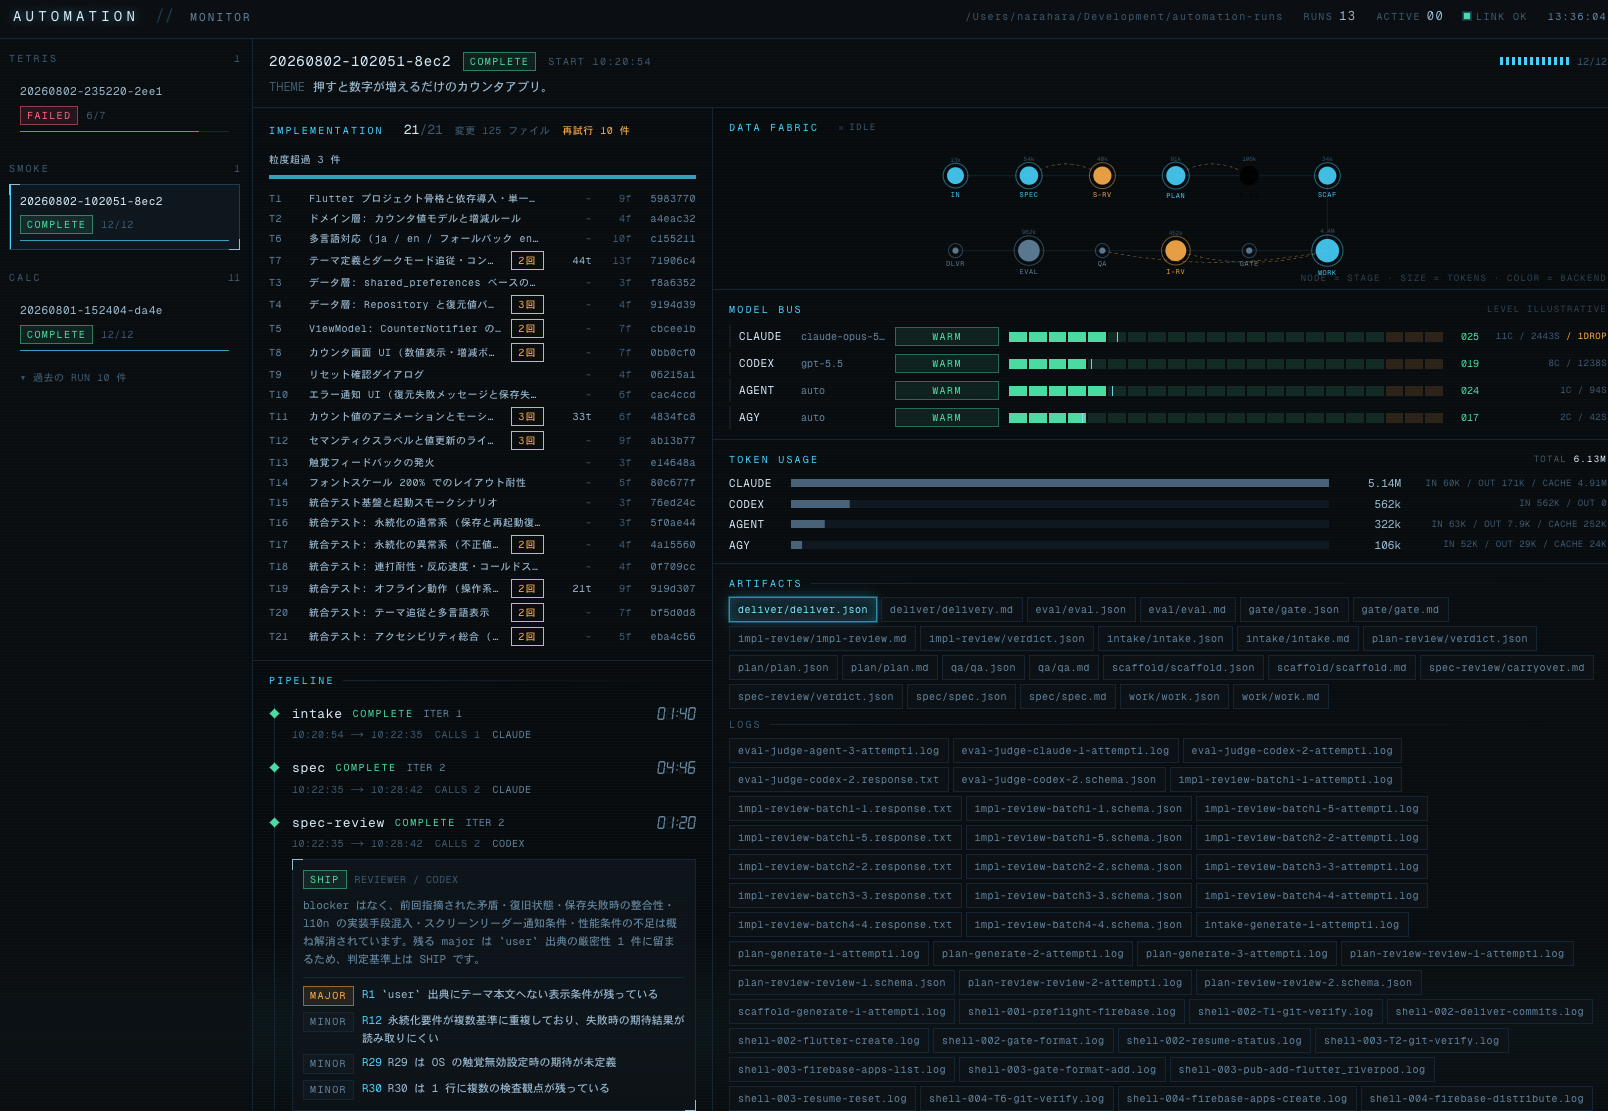This screenshot has width=1608, height=1111.
Task: Click the MAJOR finding R1 badge
Action: coord(328,996)
